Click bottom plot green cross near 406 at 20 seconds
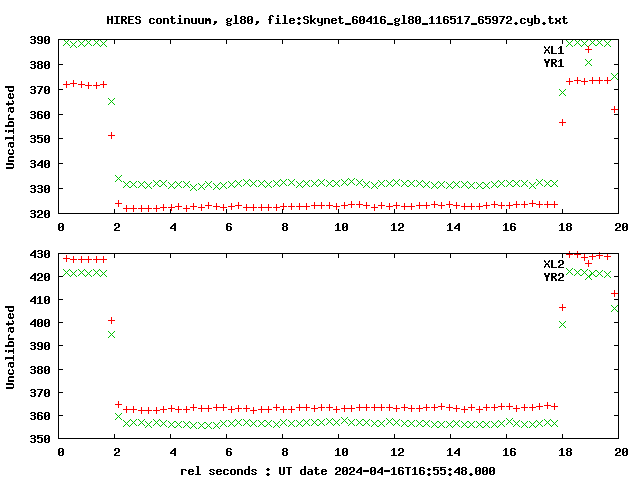The image size is (640, 480). pos(615,309)
